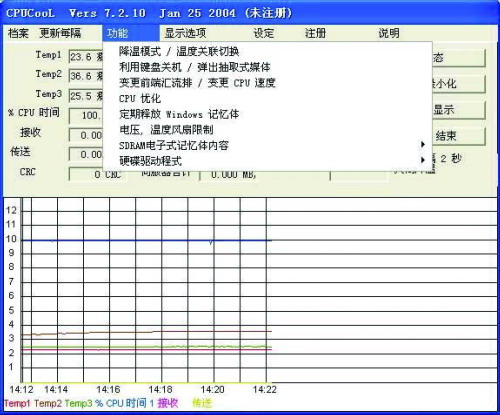Click the % CPU 时间 1 legend label
The image size is (500, 415).
[x=124, y=403]
